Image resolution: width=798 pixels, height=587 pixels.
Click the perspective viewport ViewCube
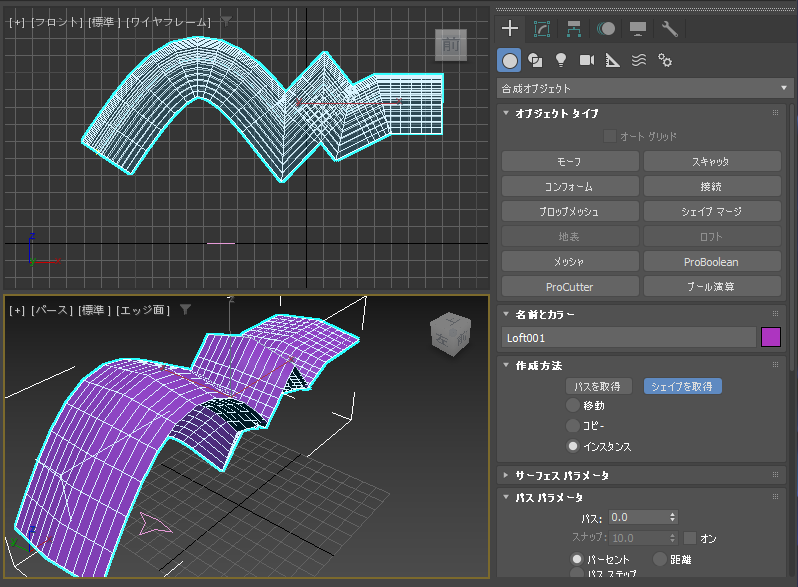[x=451, y=334]
